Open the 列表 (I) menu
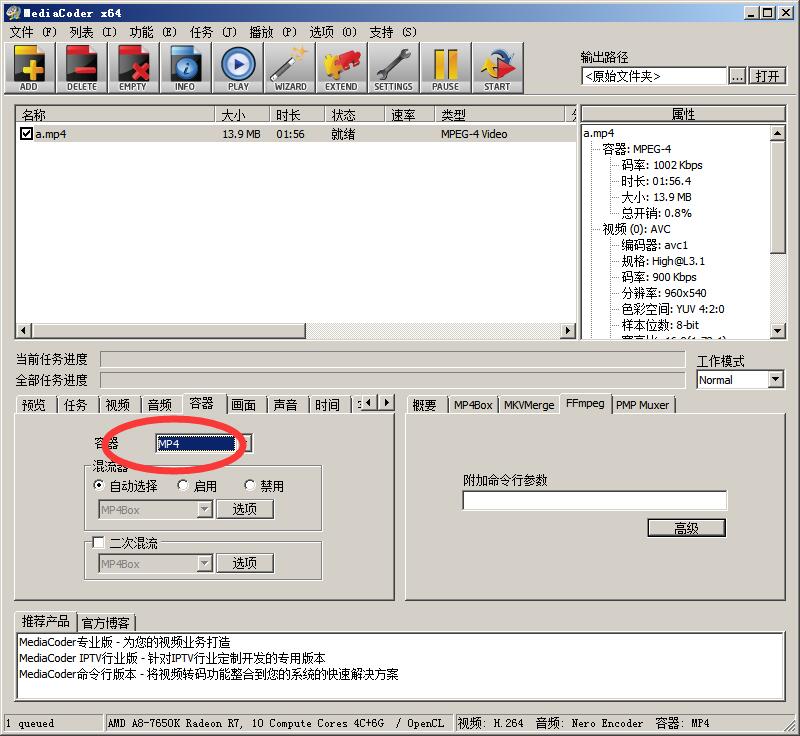 [93, 32]
